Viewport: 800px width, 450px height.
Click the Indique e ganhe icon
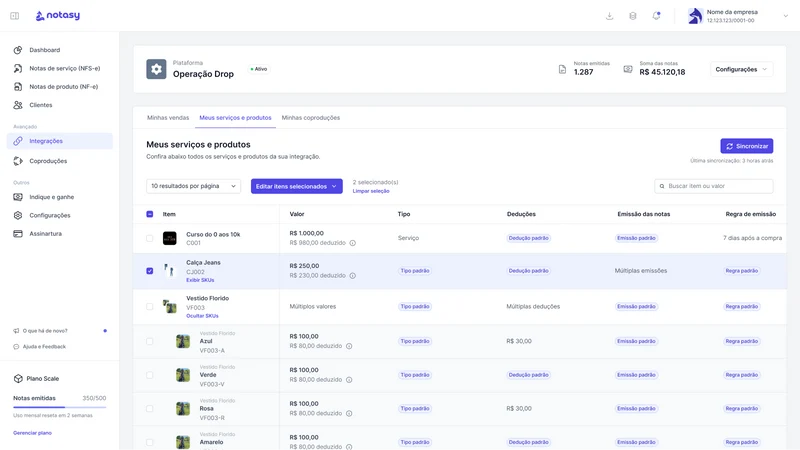pos(18,197)
